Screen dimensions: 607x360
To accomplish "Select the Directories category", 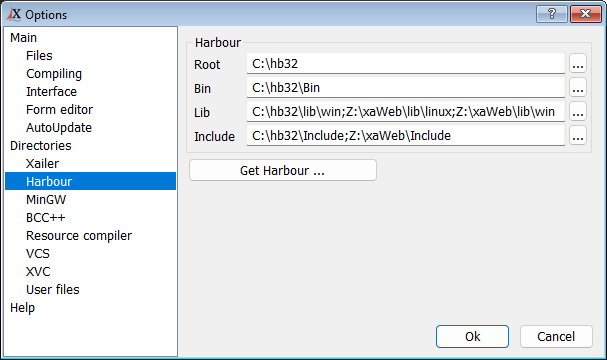I will 41,146.
